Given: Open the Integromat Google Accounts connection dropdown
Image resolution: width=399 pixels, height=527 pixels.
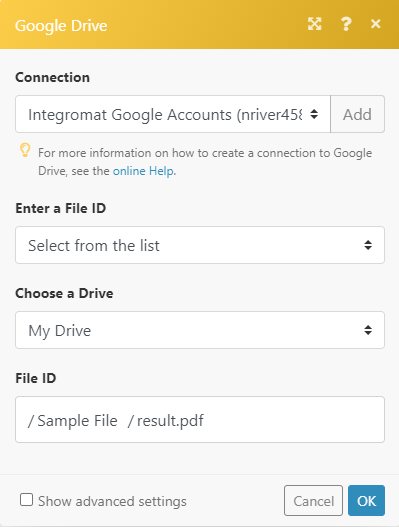Looking at the screenshot, I should pyautogui.click(x=173, y=114).
